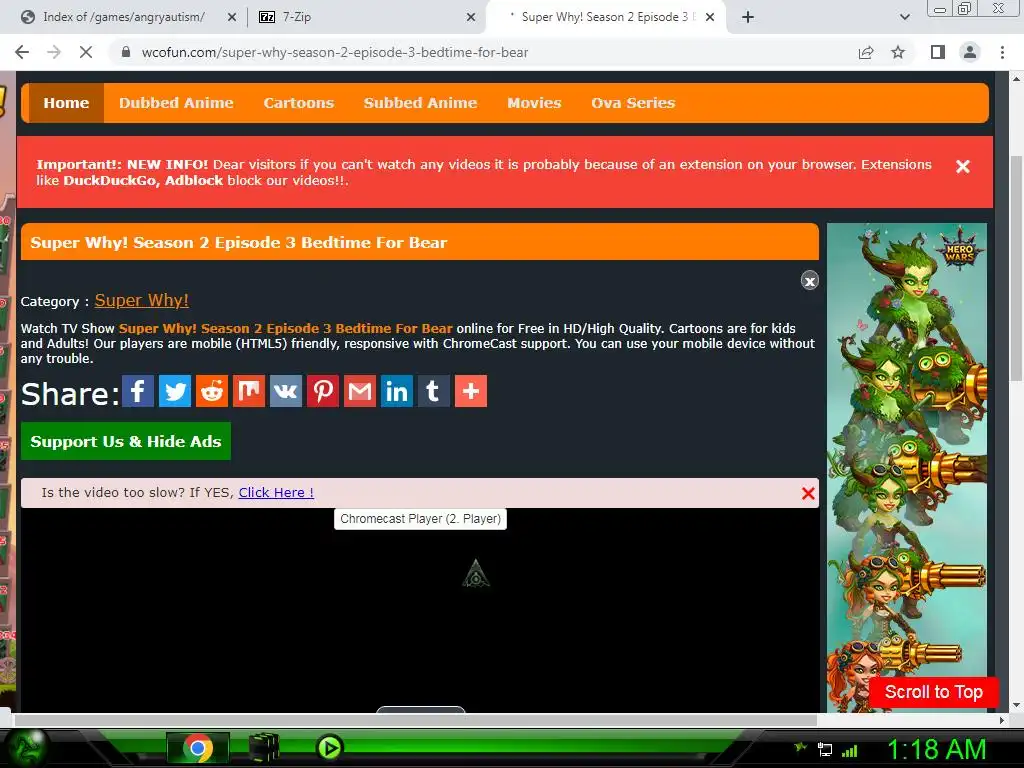
Task: Open Movies section
Action: [x=534, y=103]
